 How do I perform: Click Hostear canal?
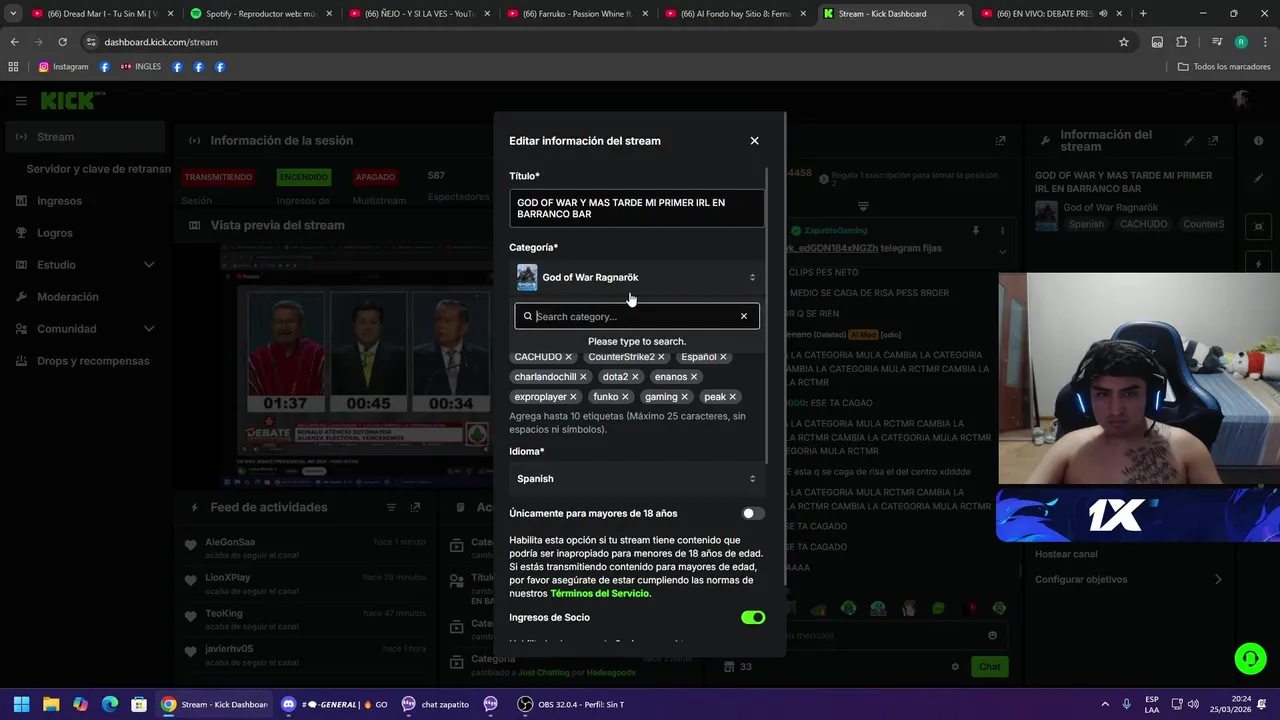coord(1066,554)
